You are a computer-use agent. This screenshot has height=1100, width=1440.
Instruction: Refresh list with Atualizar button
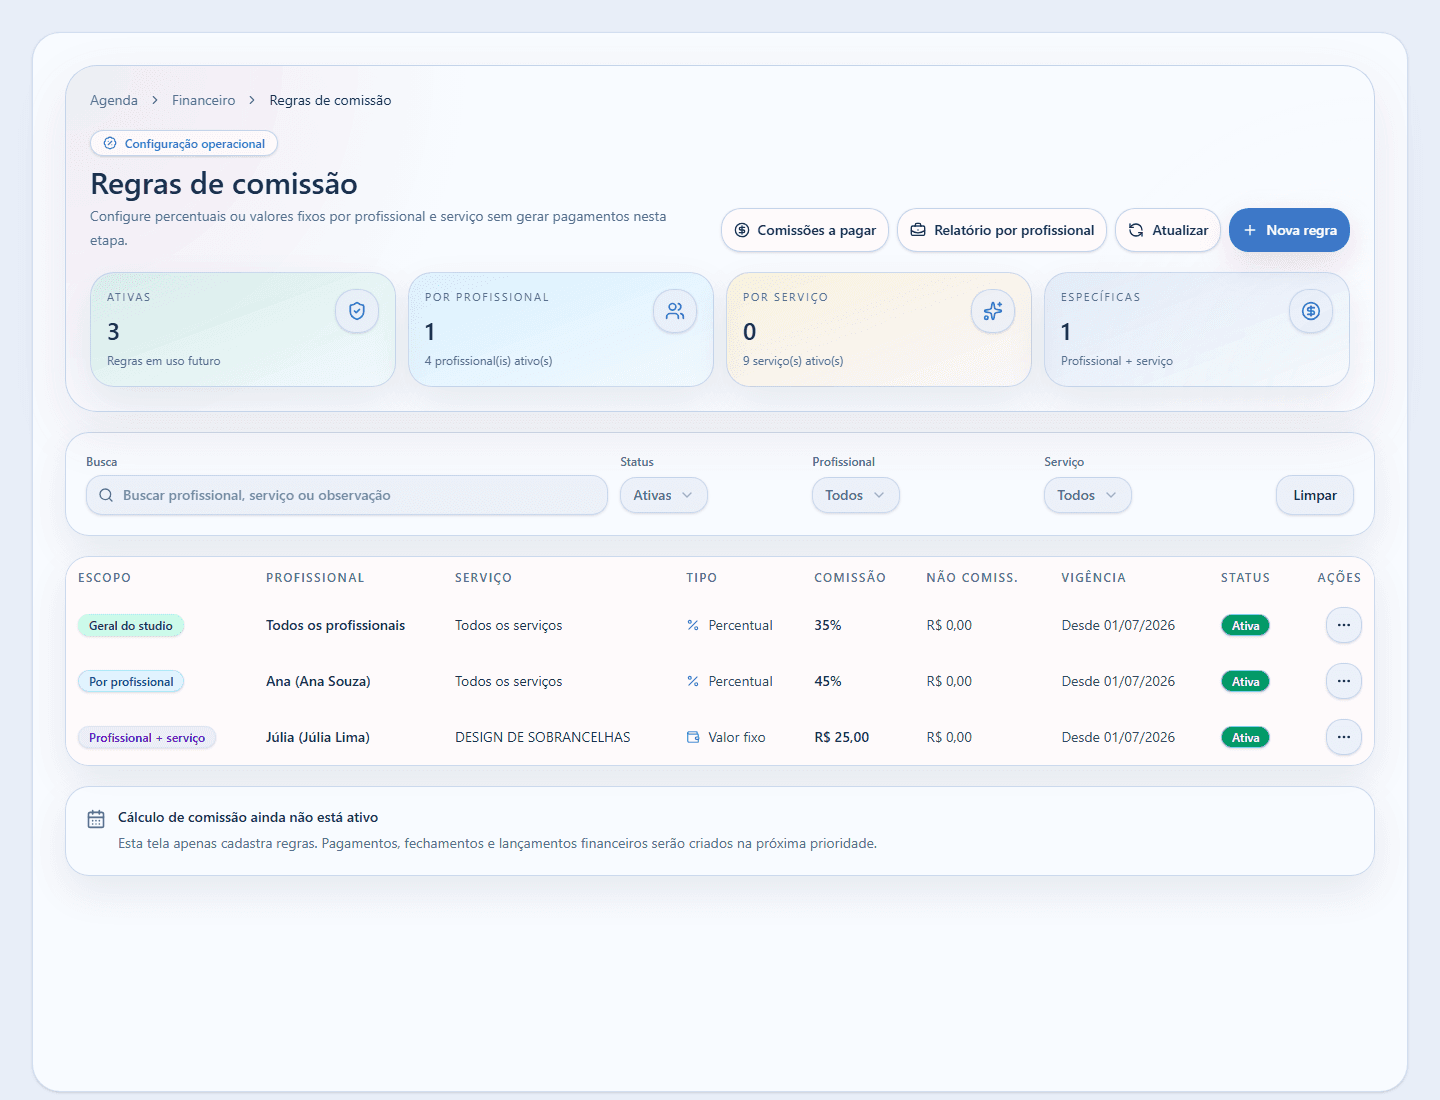[x=1168, y=230]
